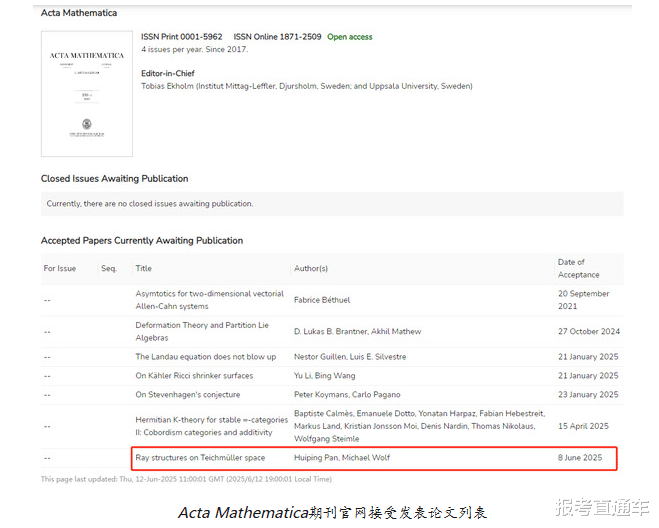Click the 'This page last updated' timestamp

186,479
